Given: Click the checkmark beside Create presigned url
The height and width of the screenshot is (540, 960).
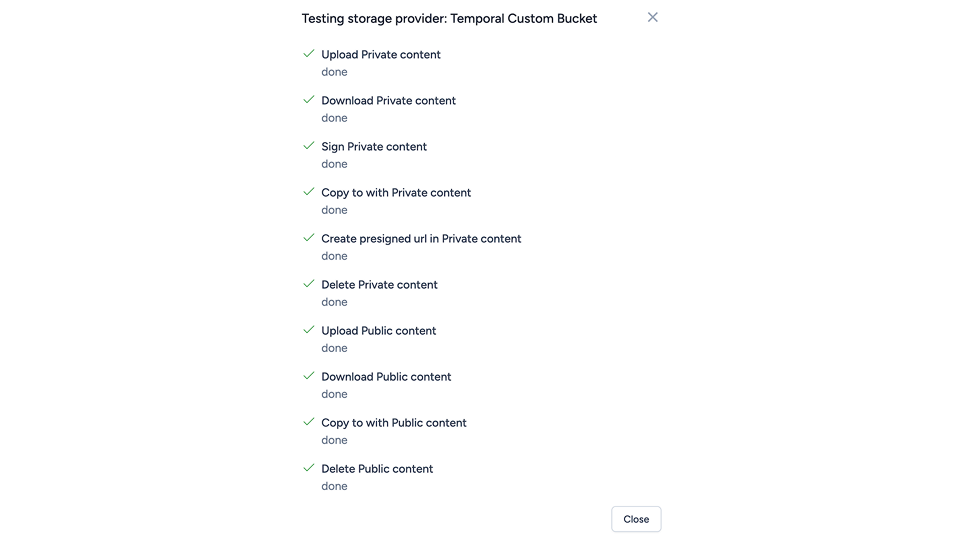Looking at the screenshot, I should 309,238.
